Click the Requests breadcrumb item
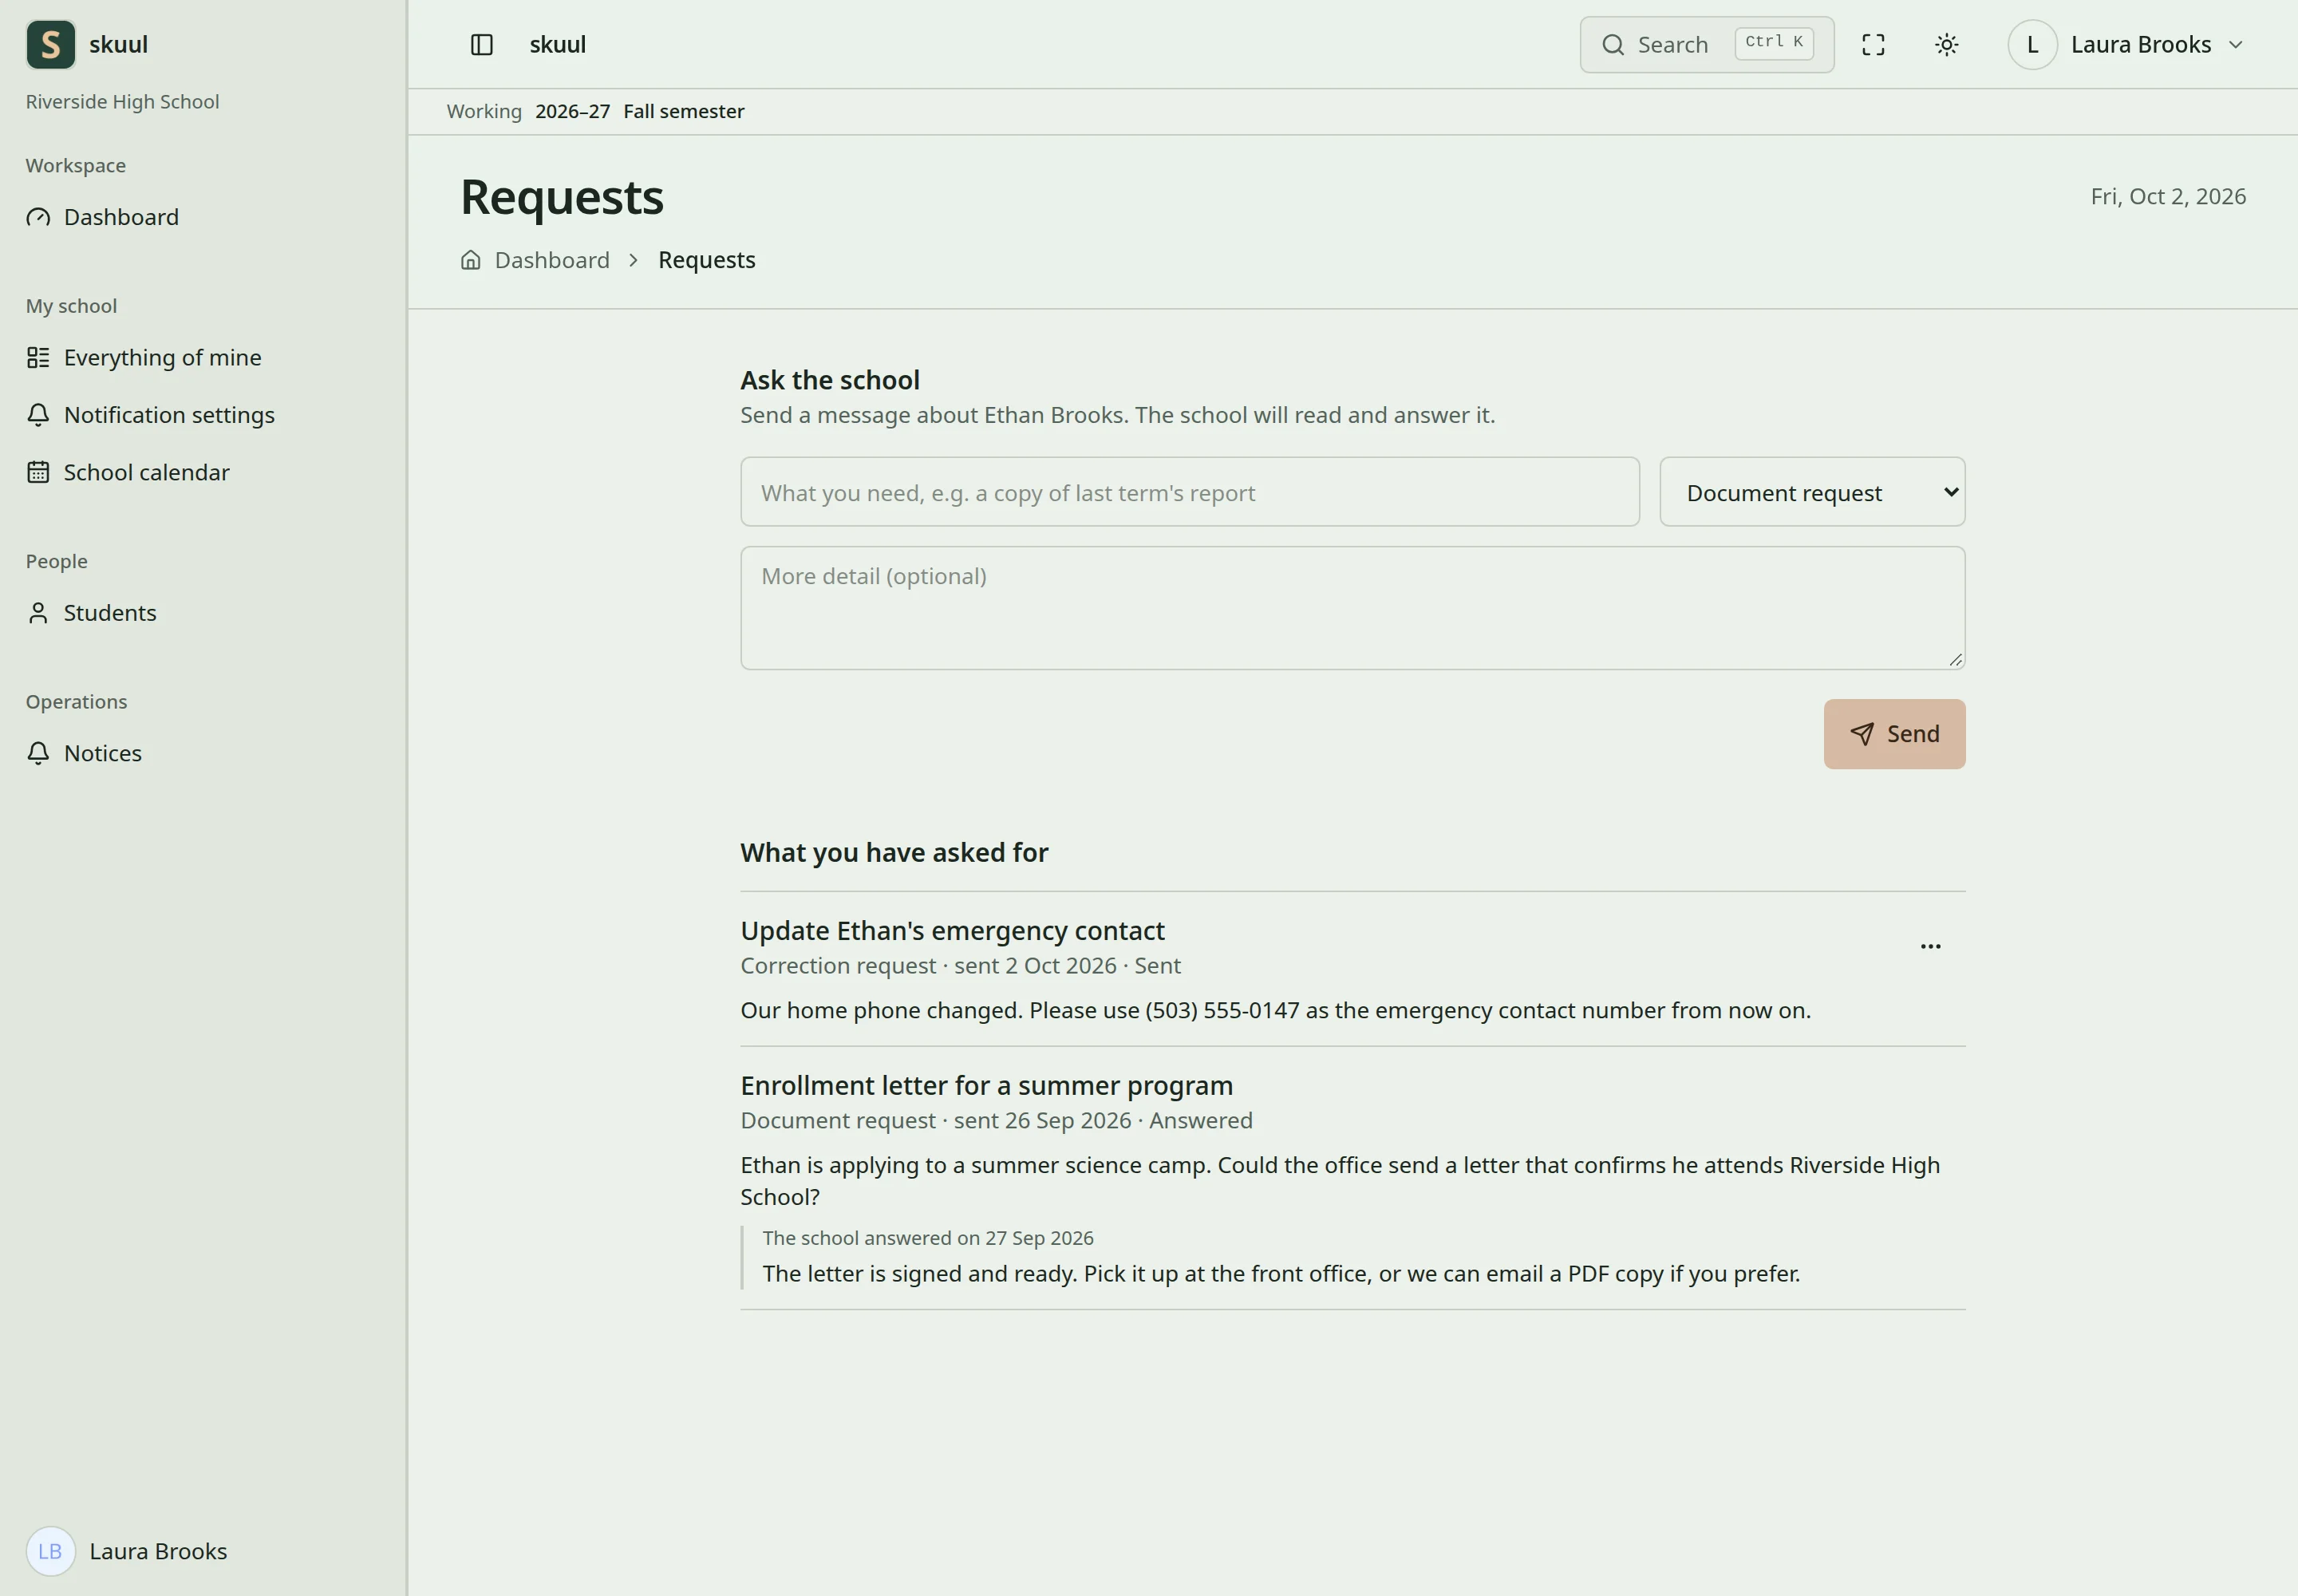The height and width of the screenshot is (1596, 2298). (x=707, y=260)
